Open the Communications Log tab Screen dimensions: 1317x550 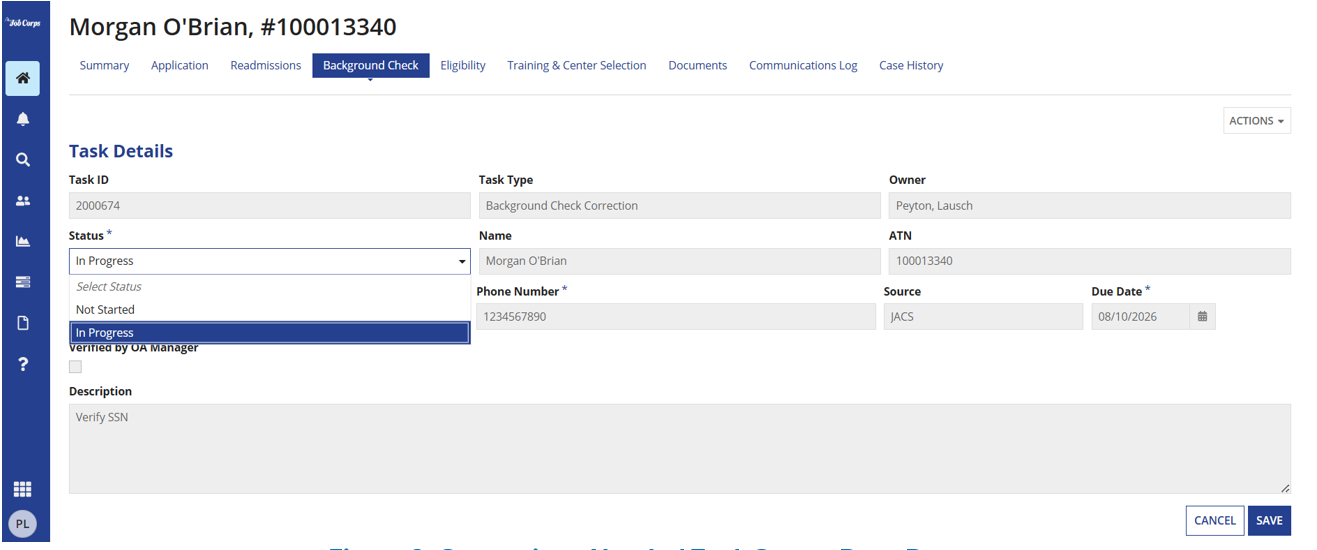[x=803, y=66]
